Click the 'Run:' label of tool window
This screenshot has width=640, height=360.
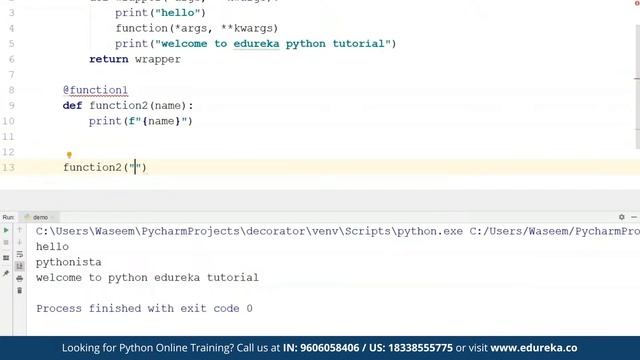(8, 217)
